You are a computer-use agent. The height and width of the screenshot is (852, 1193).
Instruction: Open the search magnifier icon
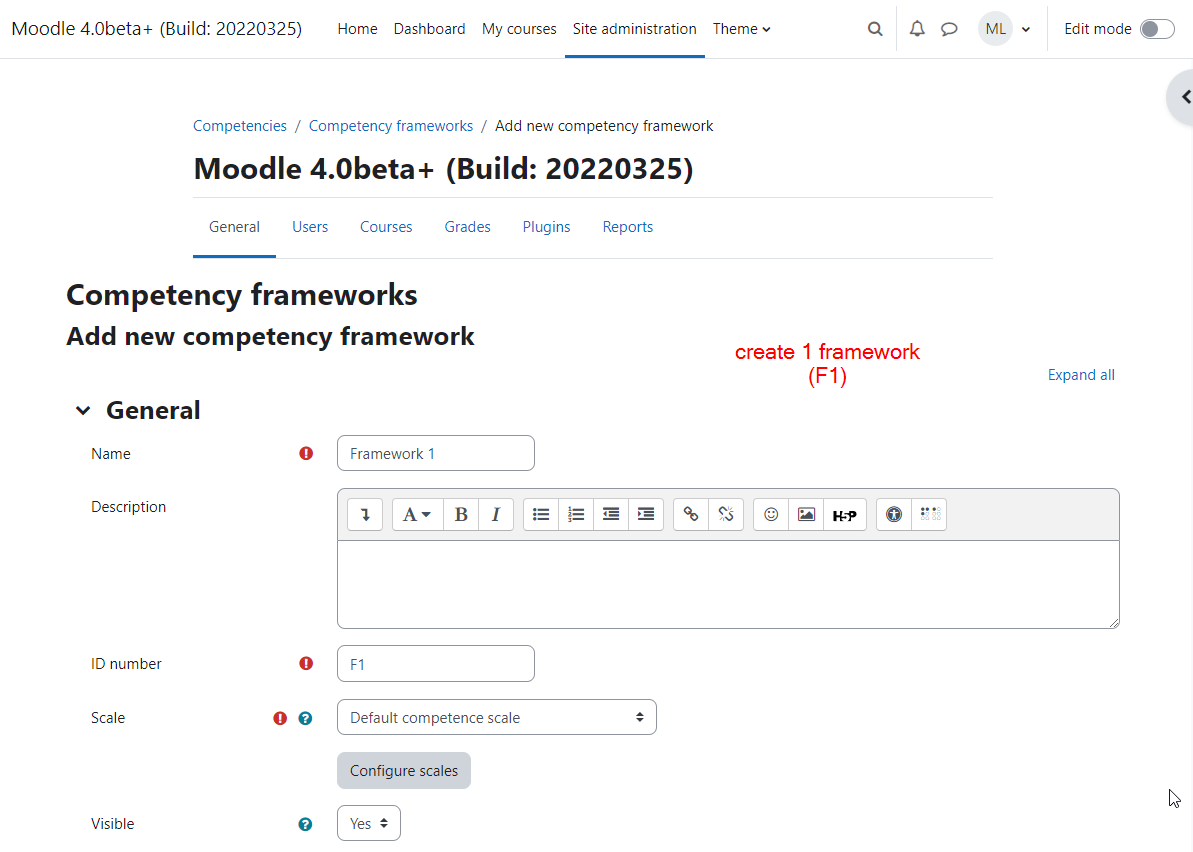[x=875, y=29]
